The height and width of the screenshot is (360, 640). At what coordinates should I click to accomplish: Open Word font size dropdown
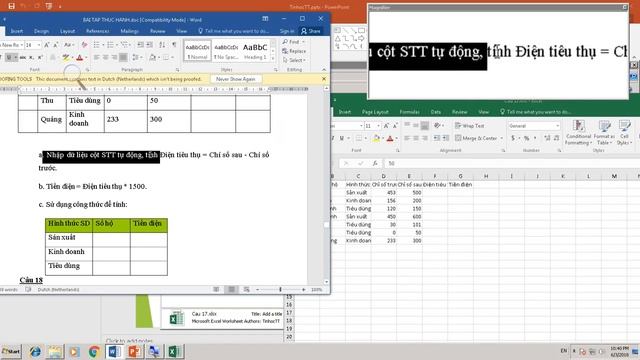(x=39, y=45)
